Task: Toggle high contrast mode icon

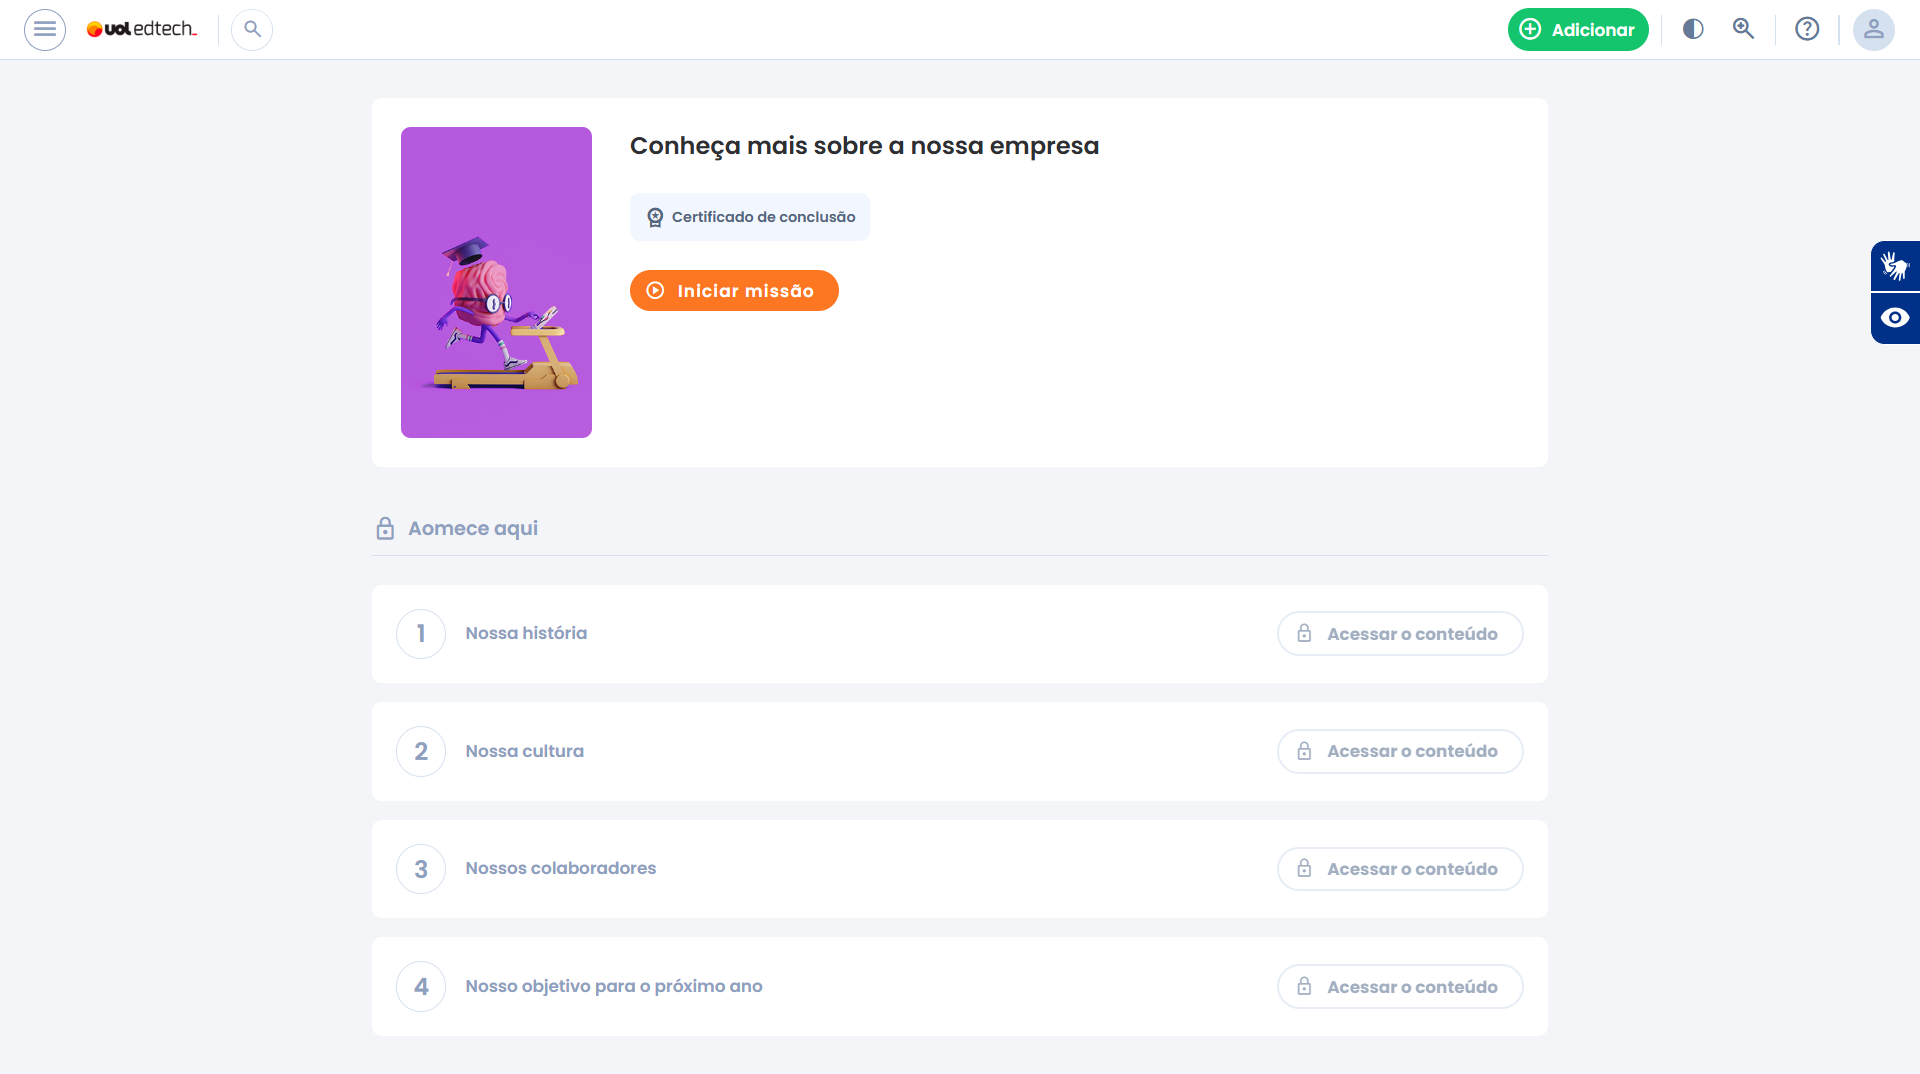Action: pyautogui.click(x=1693, y=29)
